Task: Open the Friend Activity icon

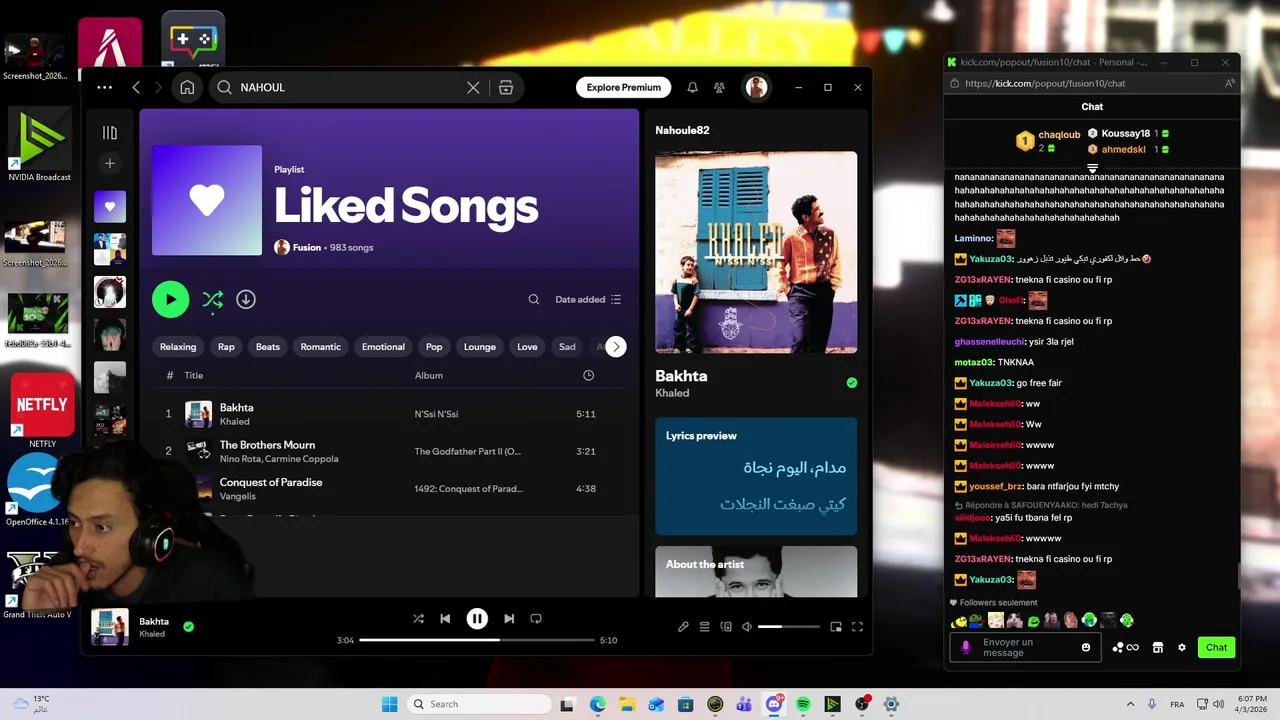Action: pos(719,87)
